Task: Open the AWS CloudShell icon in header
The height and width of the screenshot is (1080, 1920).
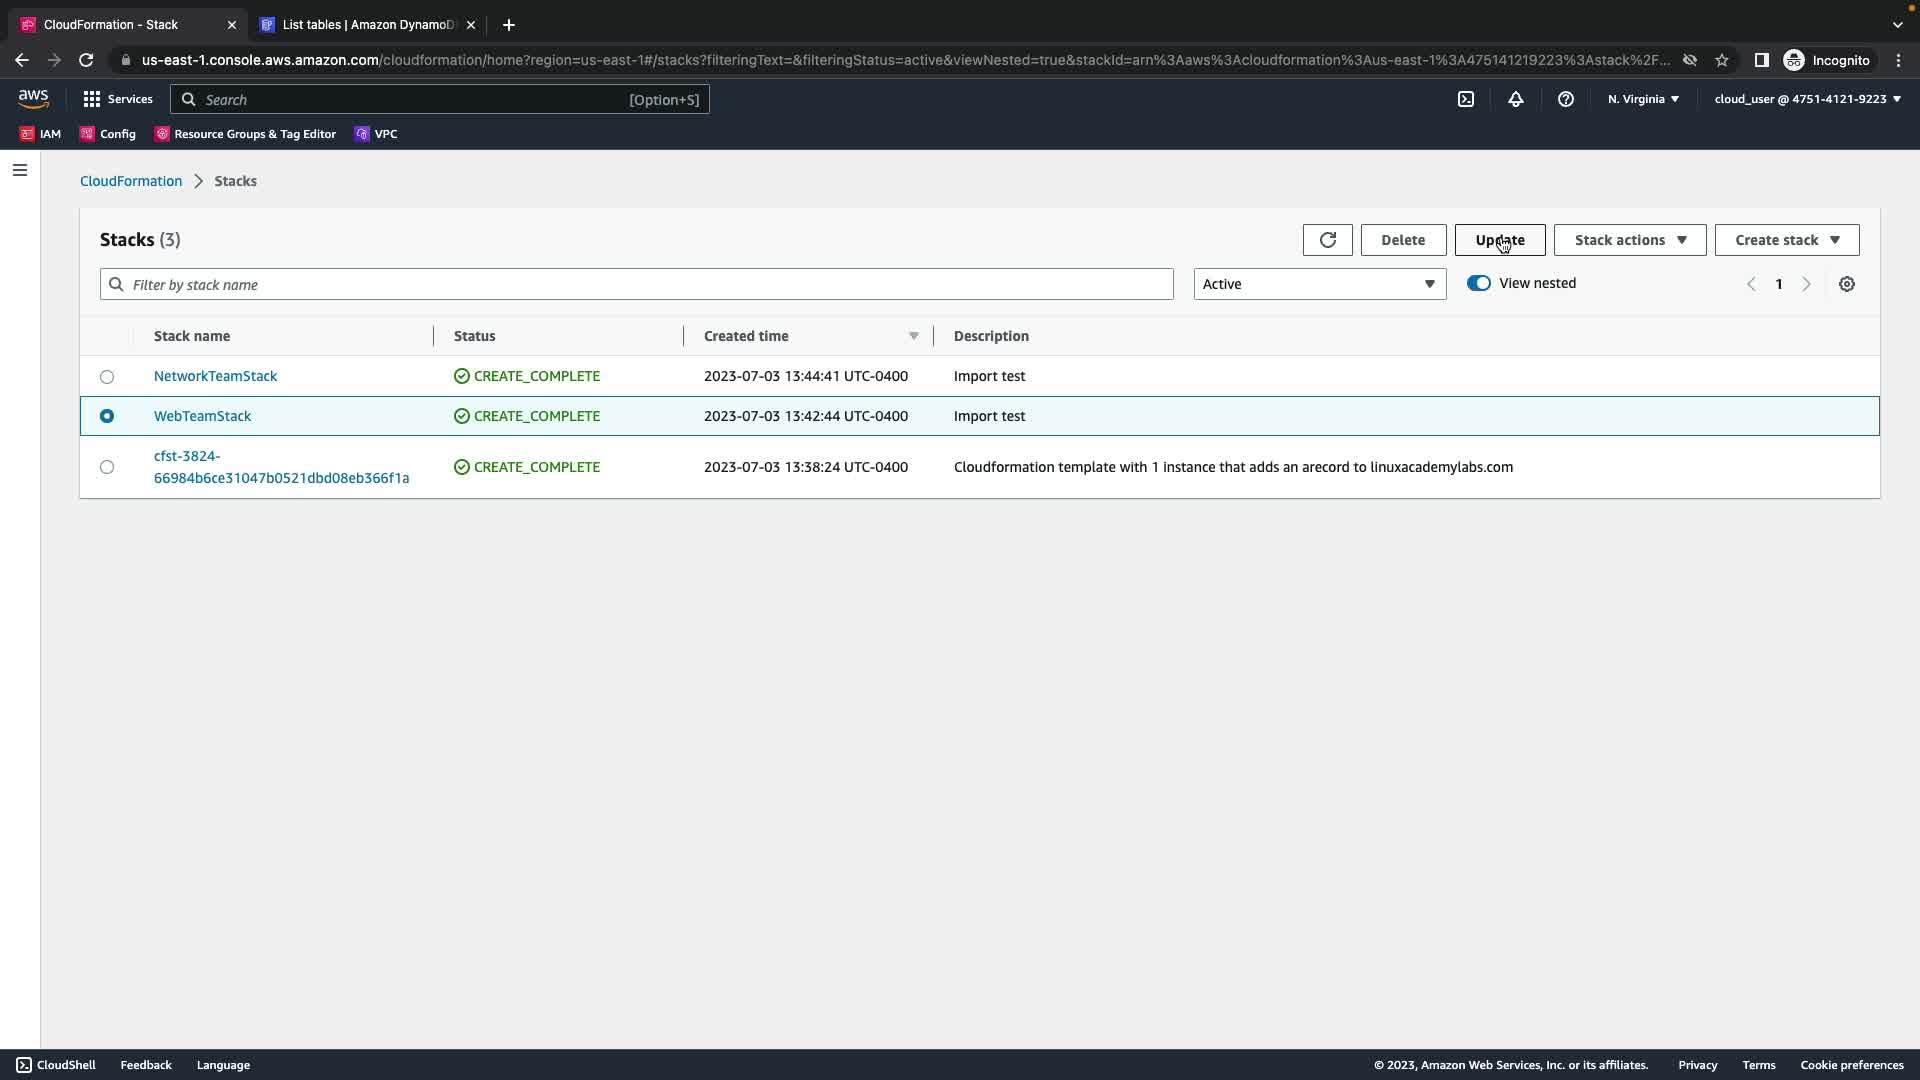Action: pos(1465,99)
